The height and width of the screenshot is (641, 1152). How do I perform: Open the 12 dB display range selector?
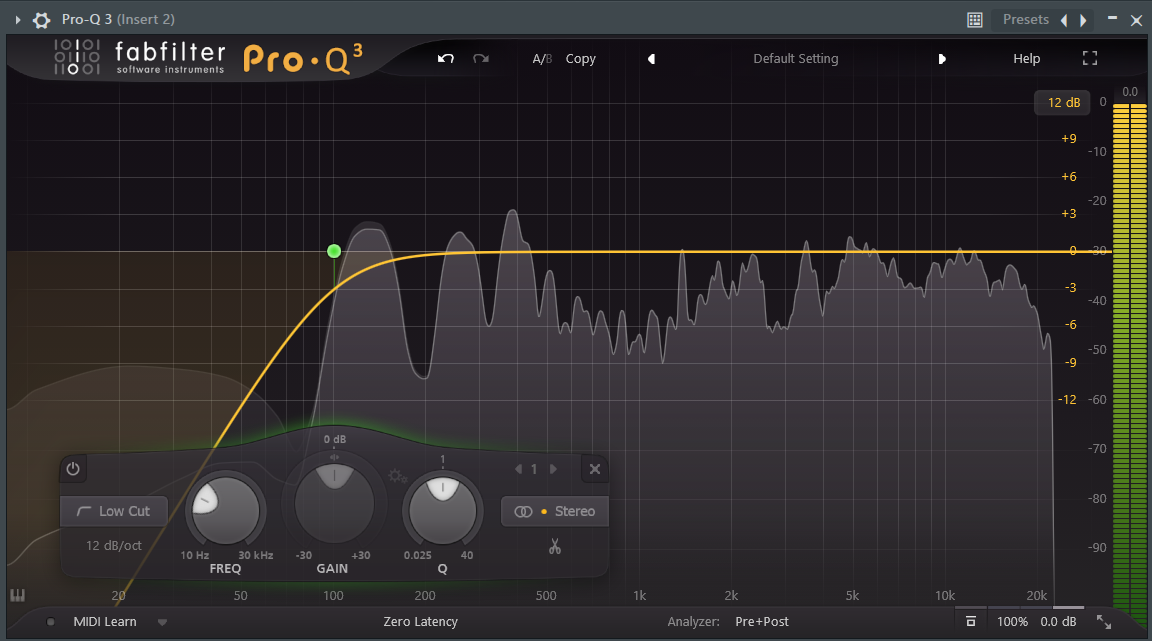click(x=1062, y=102)
